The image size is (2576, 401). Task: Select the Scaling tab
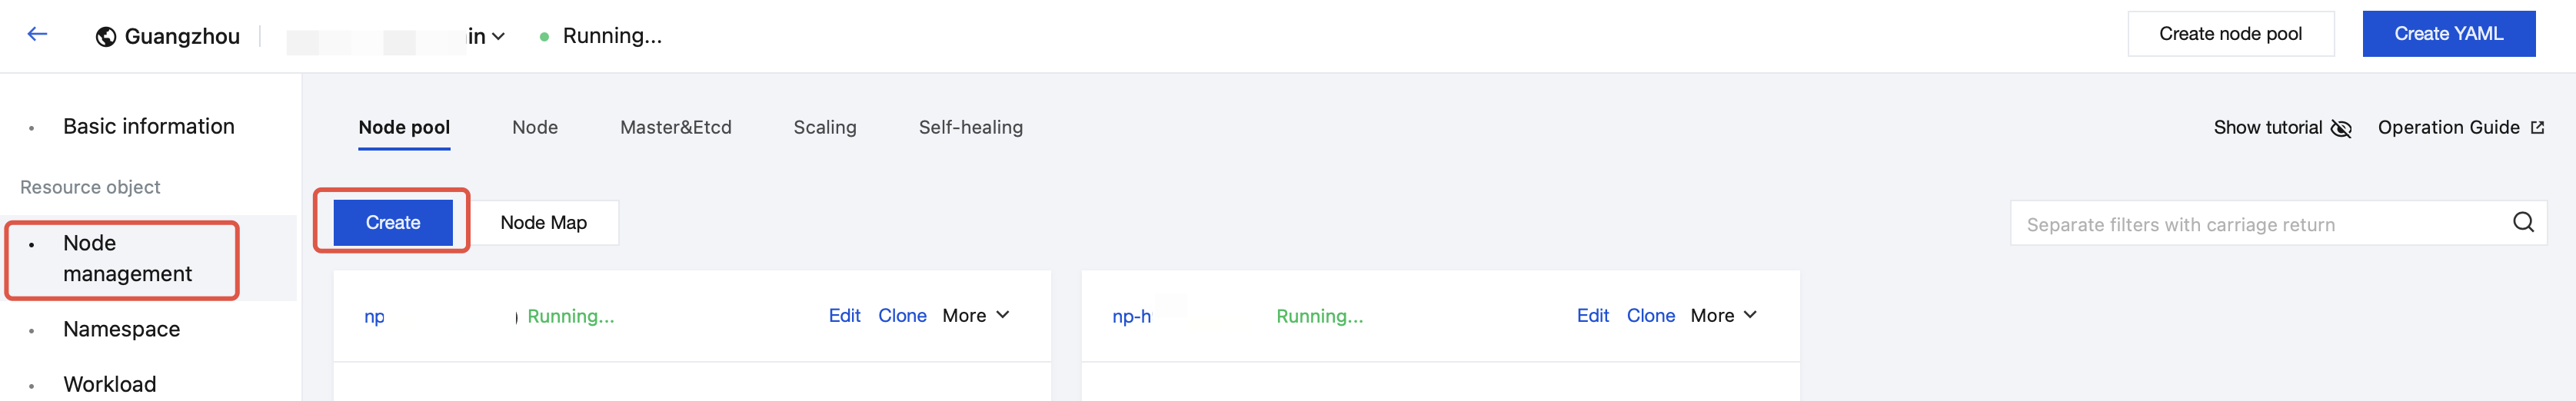[x=824, y=128]
